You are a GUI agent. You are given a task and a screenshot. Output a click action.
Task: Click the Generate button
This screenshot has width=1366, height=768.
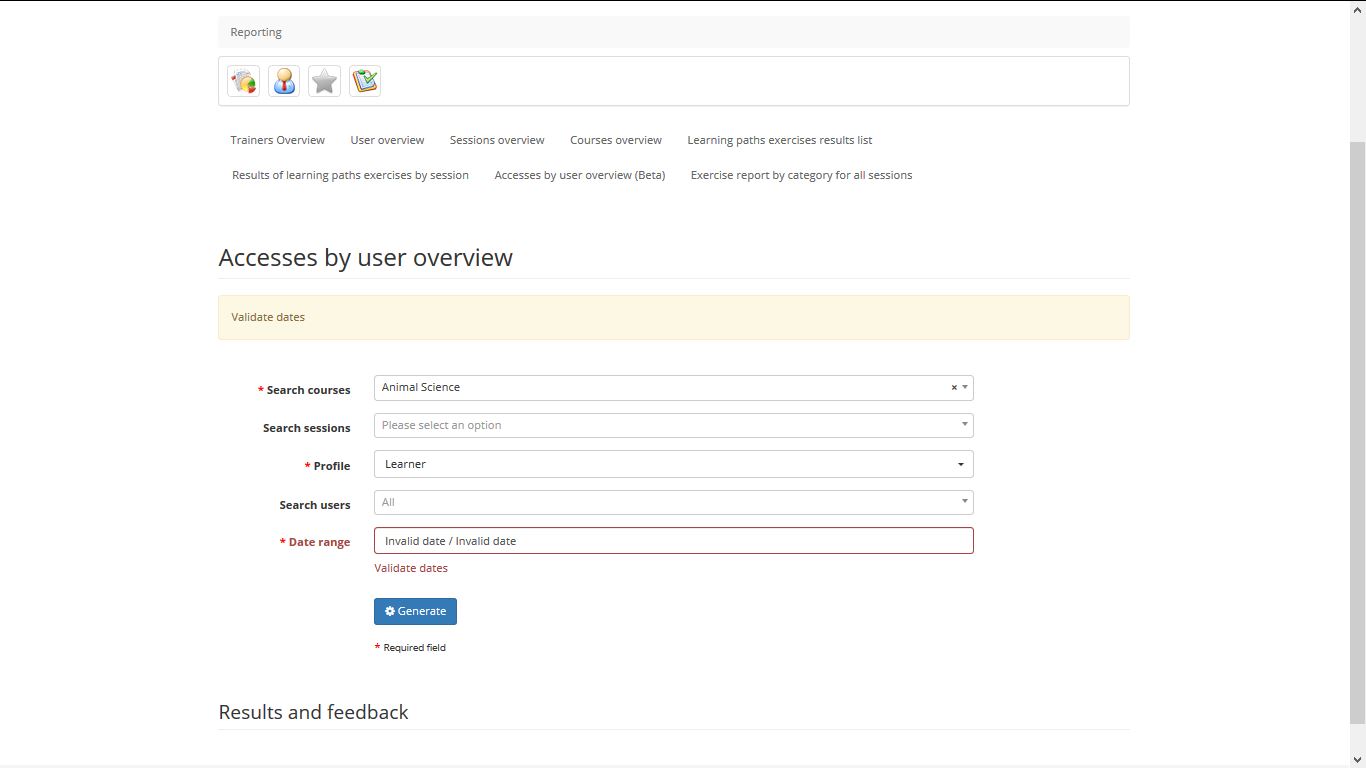[415, 611]
